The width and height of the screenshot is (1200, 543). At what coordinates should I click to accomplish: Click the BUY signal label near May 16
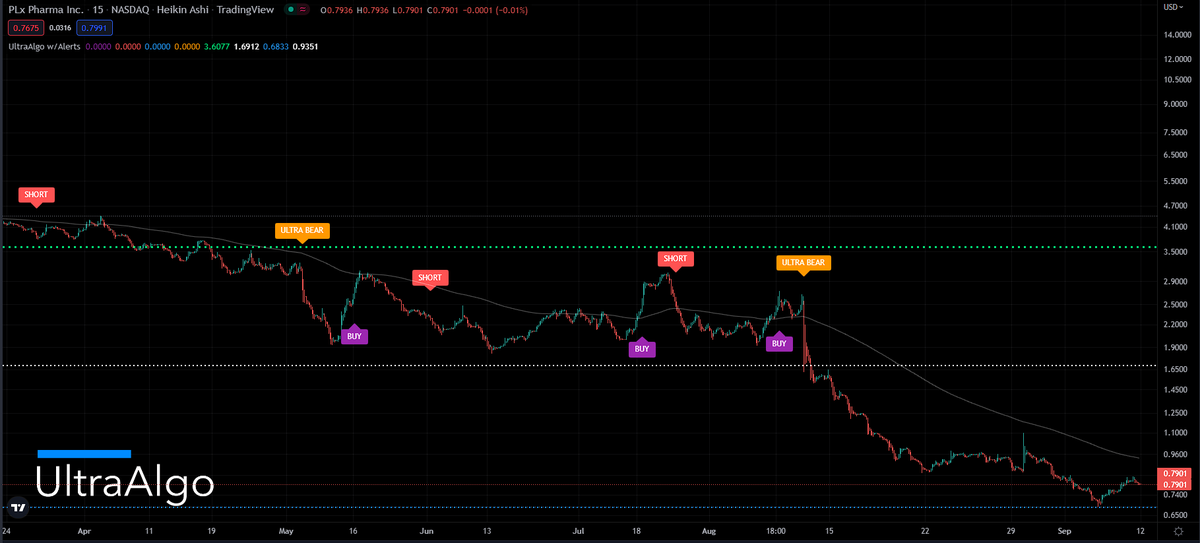point(354,336)
